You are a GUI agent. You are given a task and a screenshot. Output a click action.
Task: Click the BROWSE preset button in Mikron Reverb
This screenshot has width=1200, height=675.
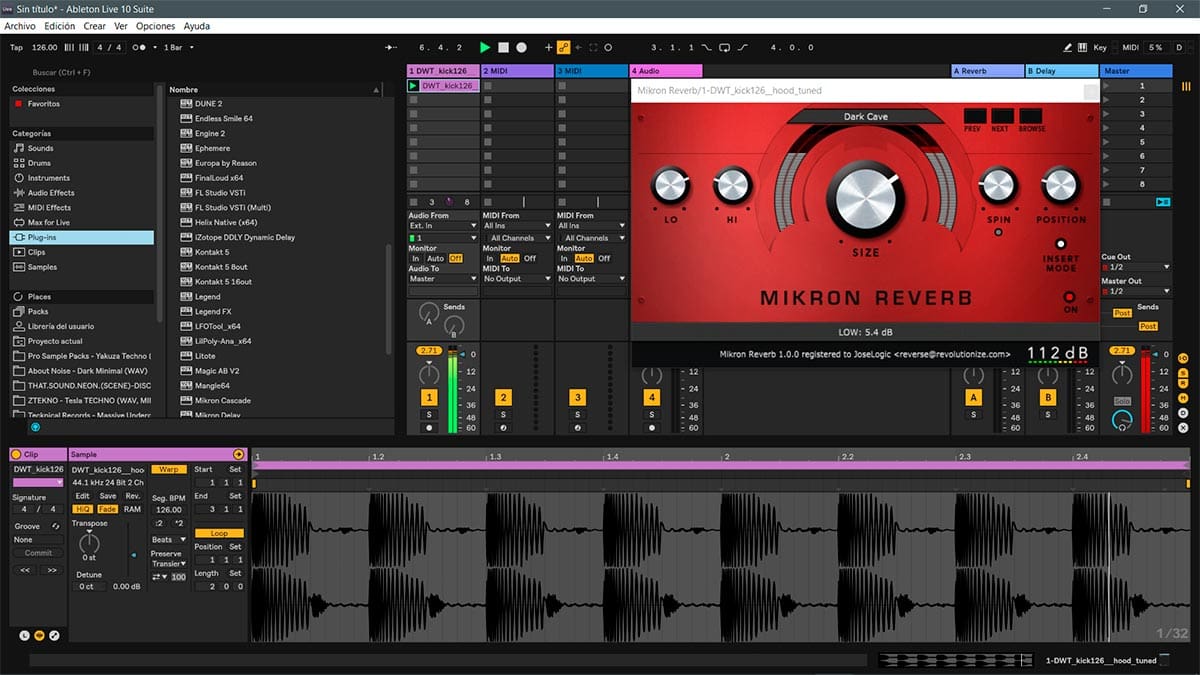[1031, 116]
